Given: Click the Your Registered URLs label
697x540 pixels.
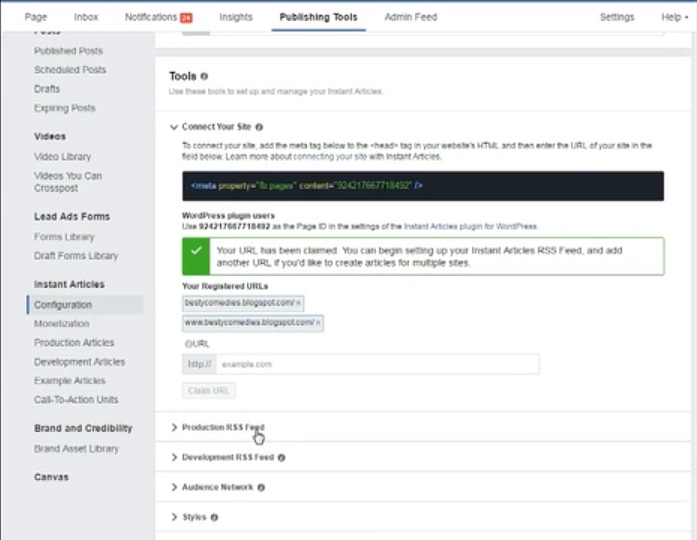Looking at the screenshot, I should tap(225, 286).
